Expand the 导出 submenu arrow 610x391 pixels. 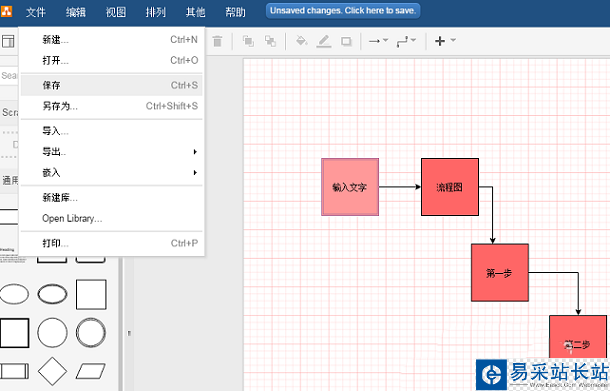tap(195, 152)
